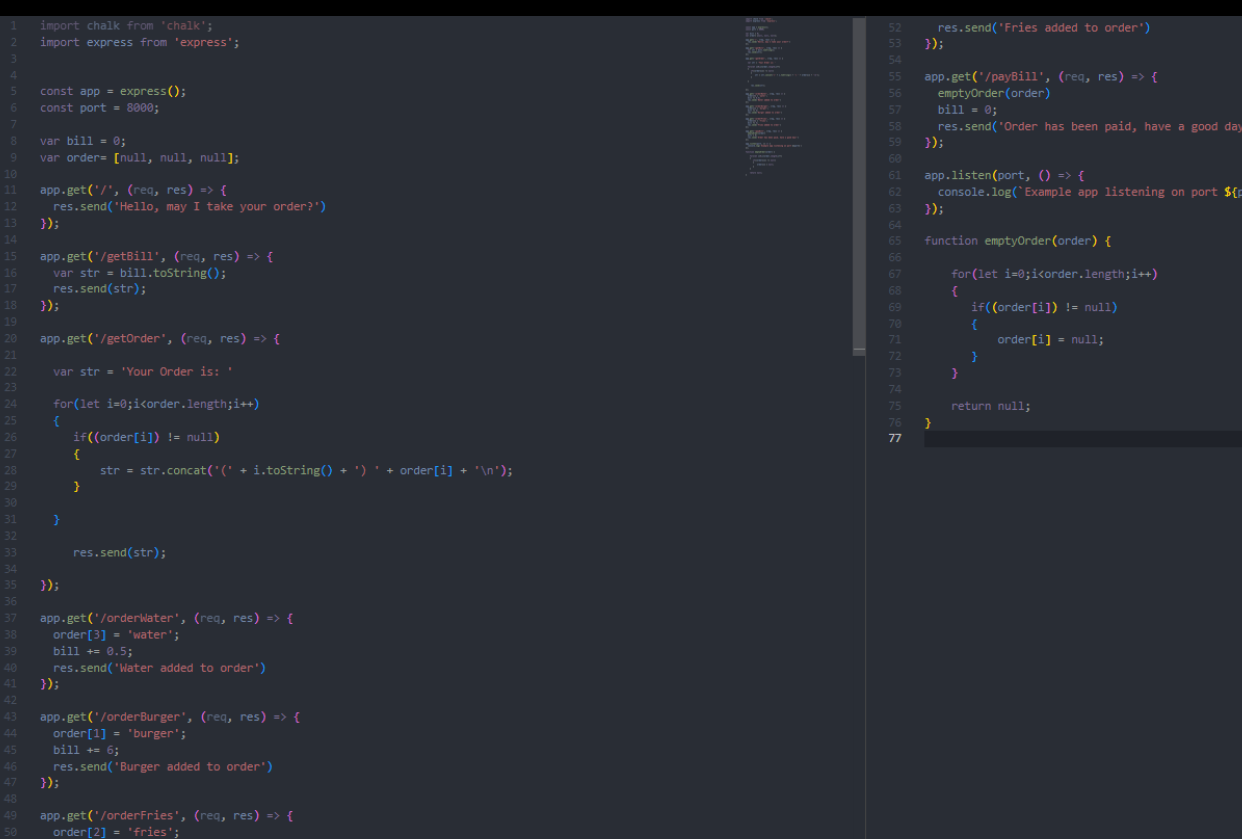The height and width of the screenshot is (839, 1242).
Task: Click the function emptyOrder declaration
Action: click(x=1016, y=241)
